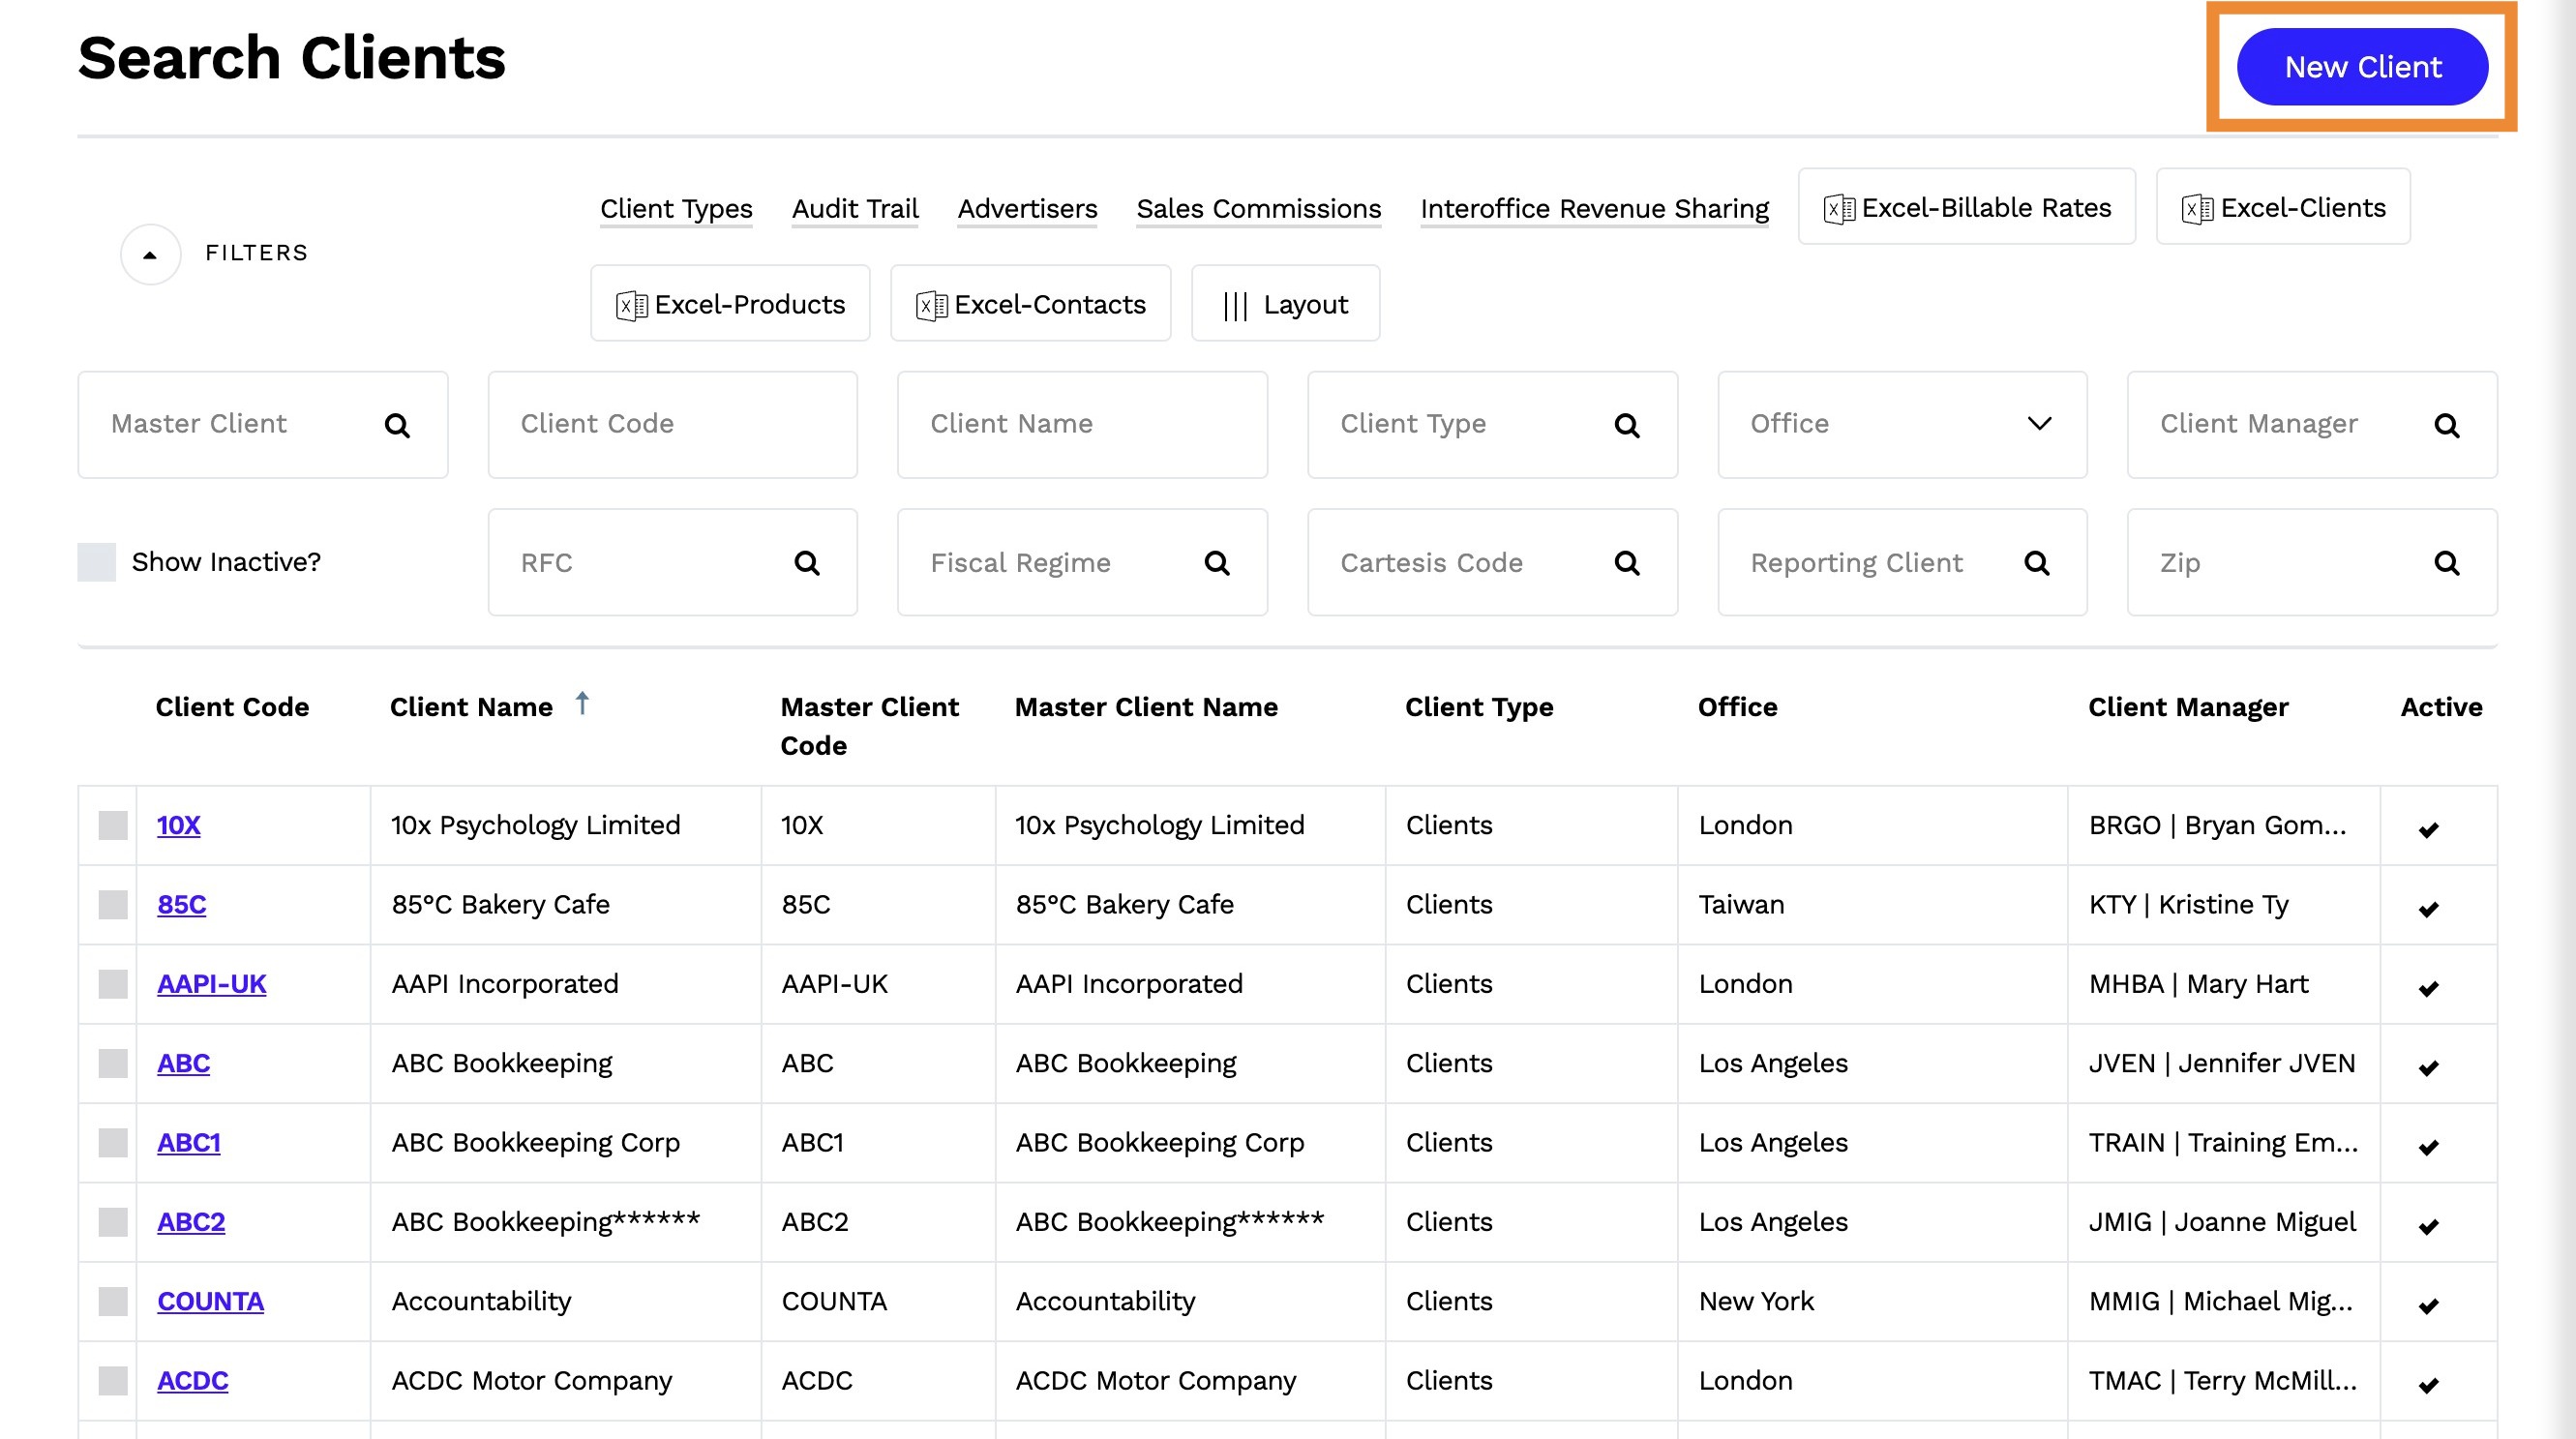The width and height of the screenshot is (2576, 1439).
Task: Select the checkbox for row ABC2
Action: coord(113,1222)
